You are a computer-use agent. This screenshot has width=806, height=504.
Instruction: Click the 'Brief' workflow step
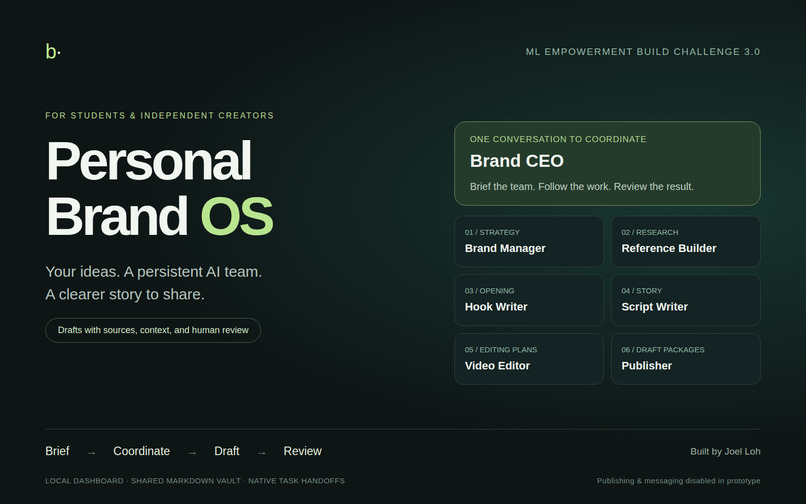click(x=57, y=451)
